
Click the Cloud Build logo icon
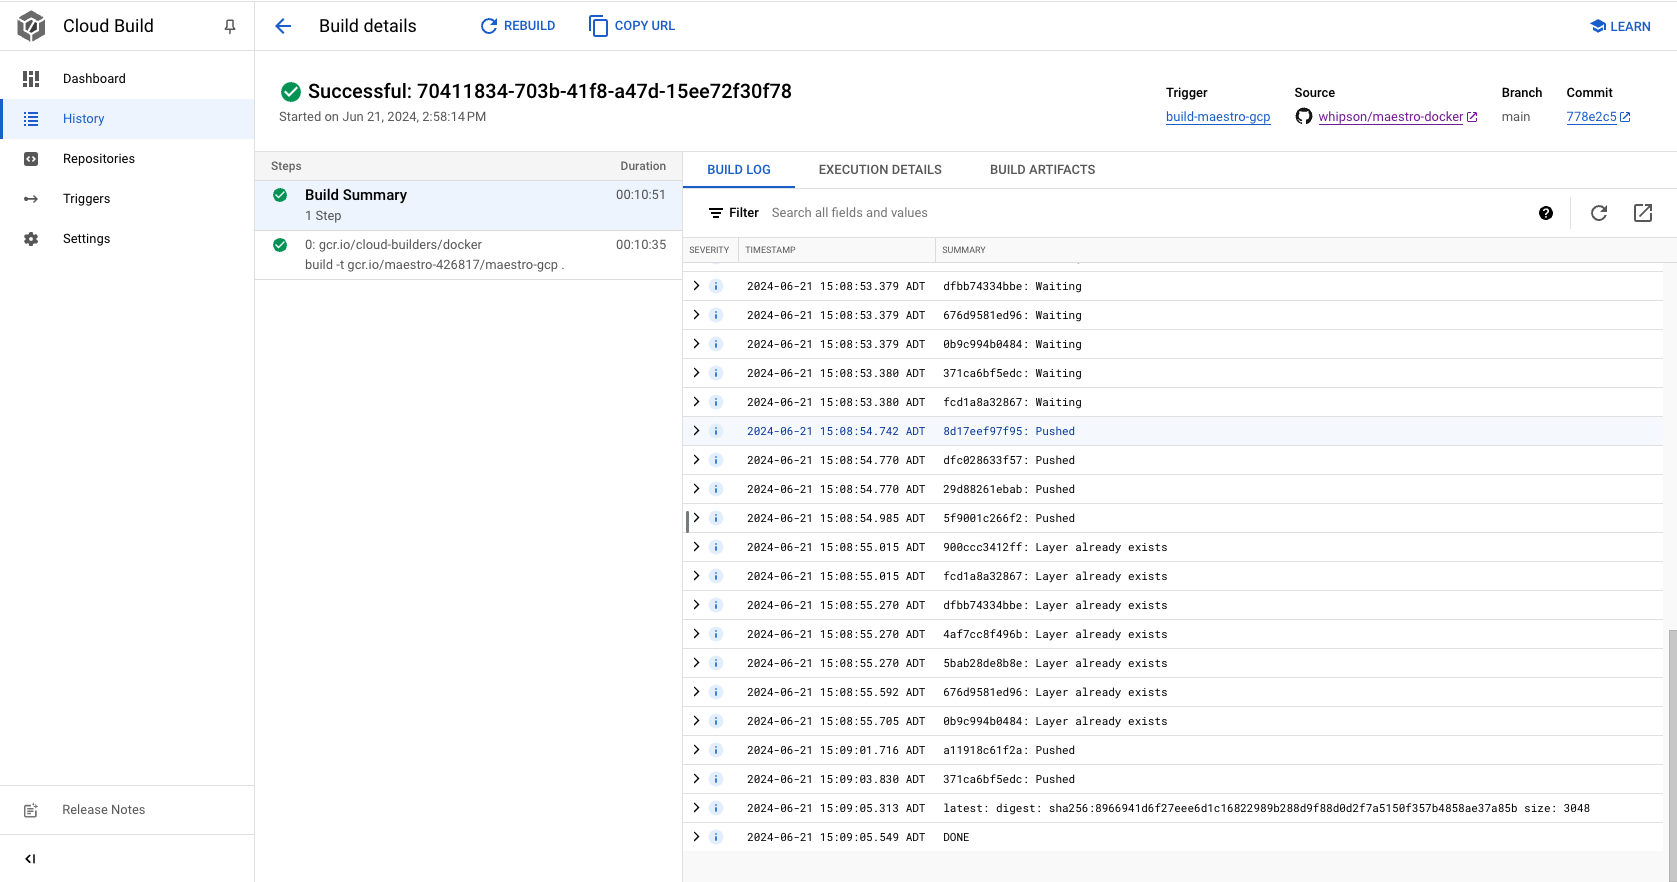31,26
